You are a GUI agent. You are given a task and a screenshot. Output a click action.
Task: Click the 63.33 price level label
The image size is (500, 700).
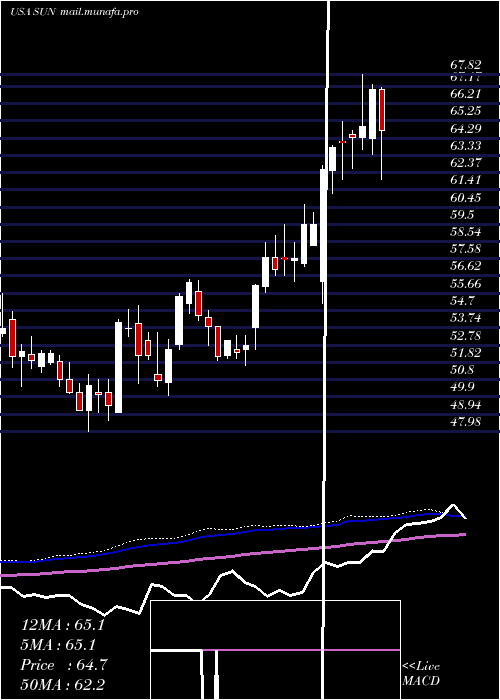coord(465,146)
